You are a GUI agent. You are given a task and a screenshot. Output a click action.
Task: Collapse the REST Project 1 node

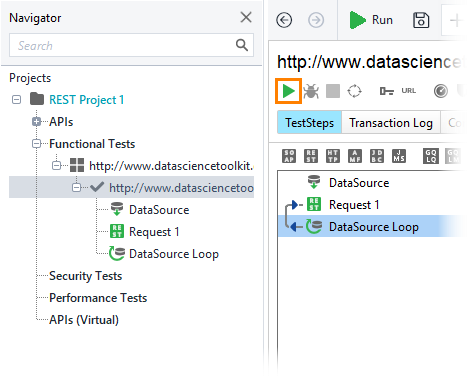click(16, 99)
